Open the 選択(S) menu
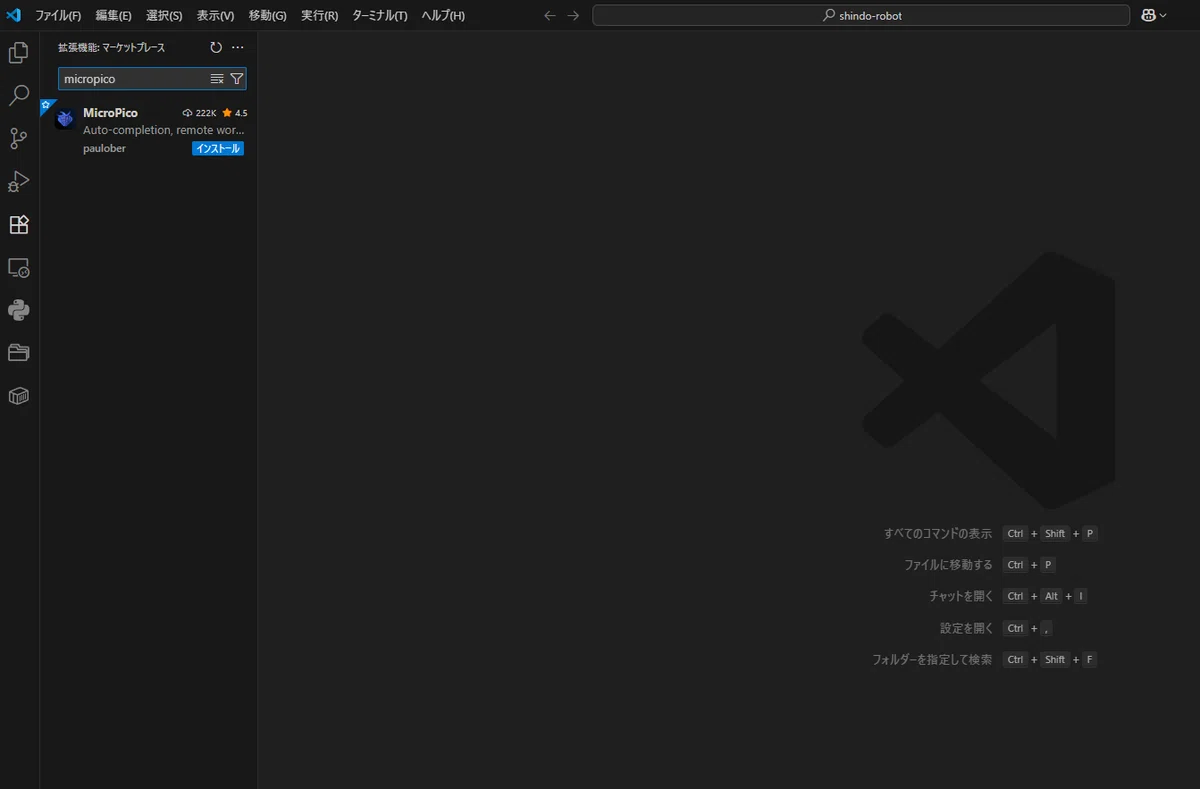Viewport: 1200px width, 789px height. 164,16
